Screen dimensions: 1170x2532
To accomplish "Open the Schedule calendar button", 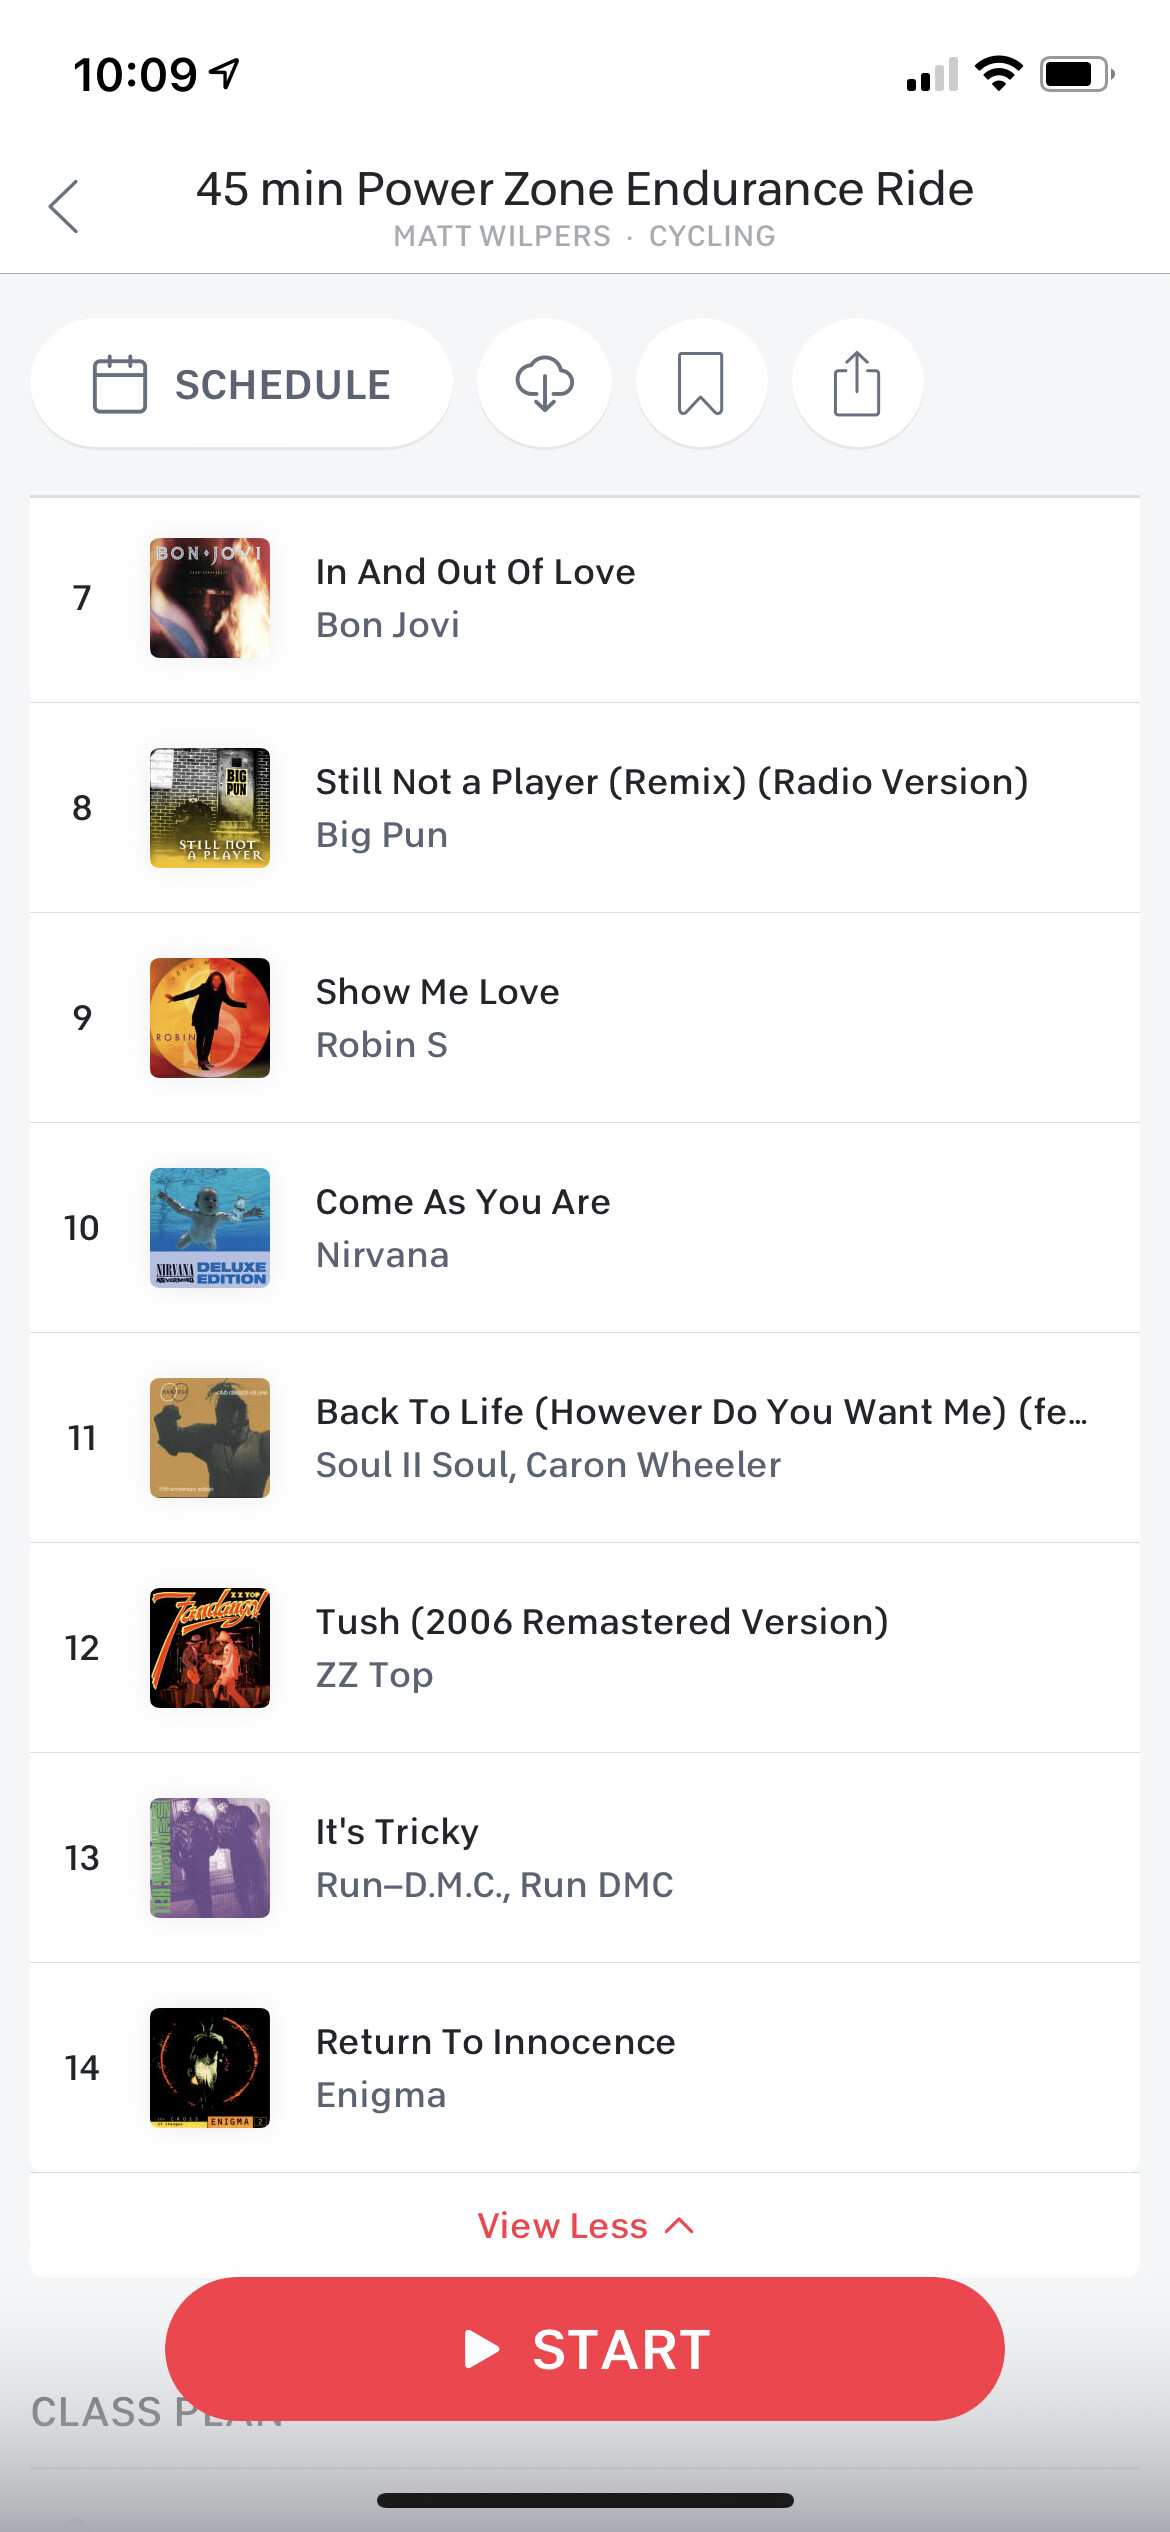I will coord(241,384).
